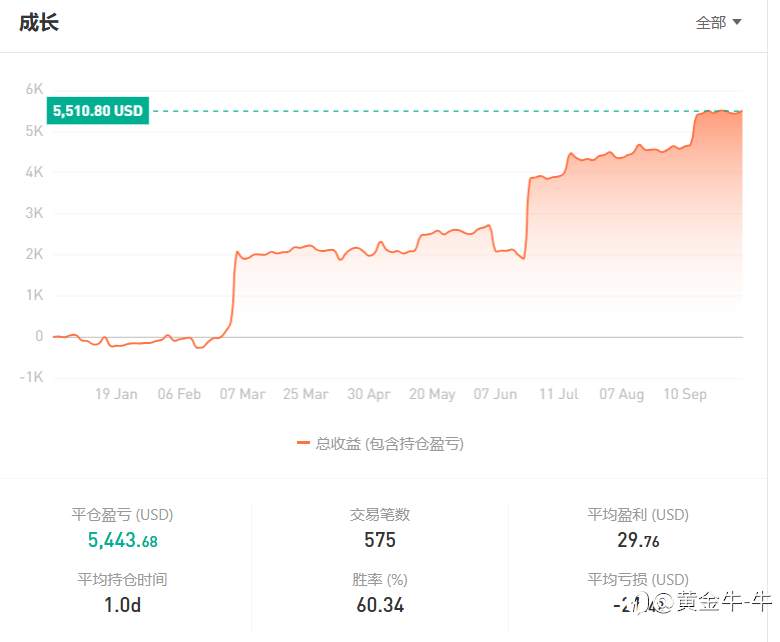Choose the 10 Sep date axis label
The image size is (780, 642).
685,394
